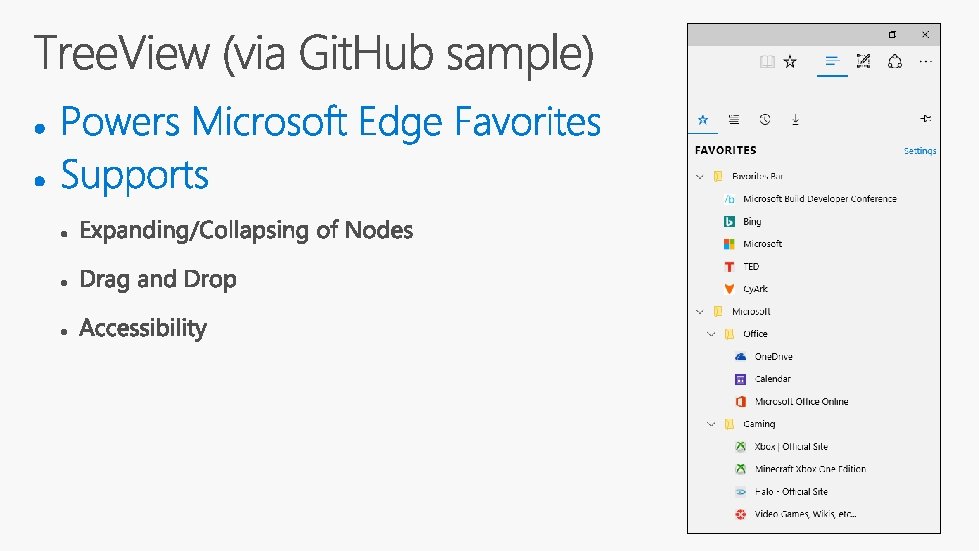Switch to the History tab
This screenshot has width=979, height=551.
tap(765, 120)
